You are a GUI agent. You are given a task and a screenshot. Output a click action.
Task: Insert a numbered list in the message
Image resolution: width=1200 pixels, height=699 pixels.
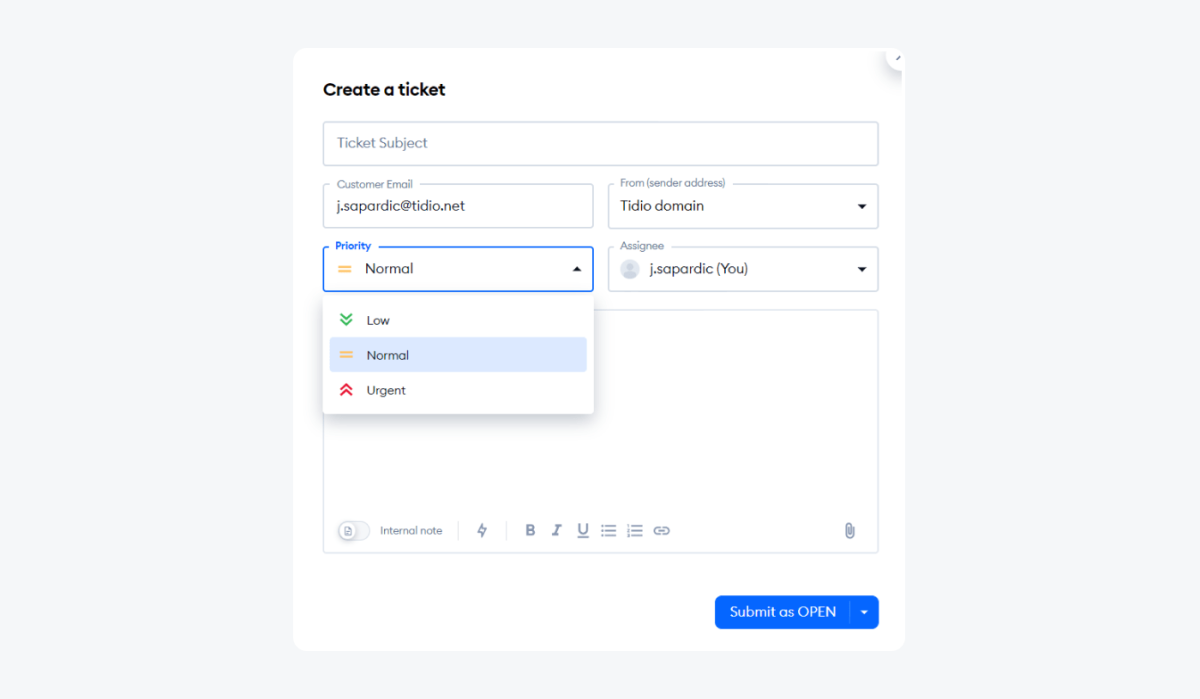coord(635,530)
